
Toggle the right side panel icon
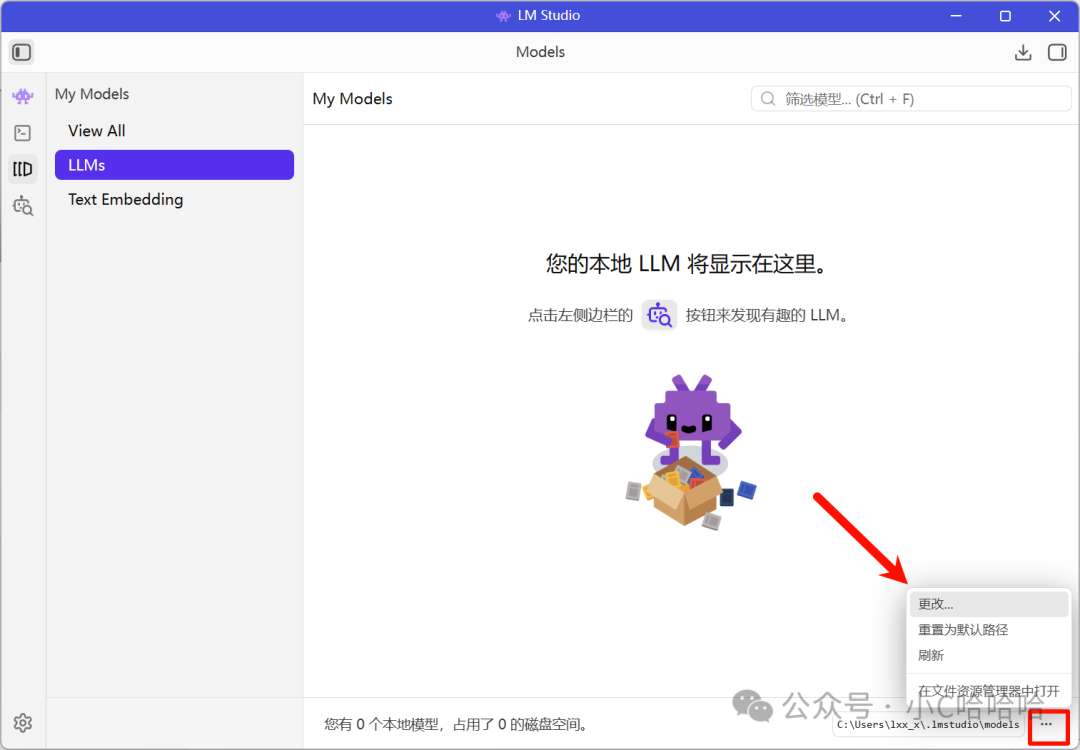coord(1057,52)
